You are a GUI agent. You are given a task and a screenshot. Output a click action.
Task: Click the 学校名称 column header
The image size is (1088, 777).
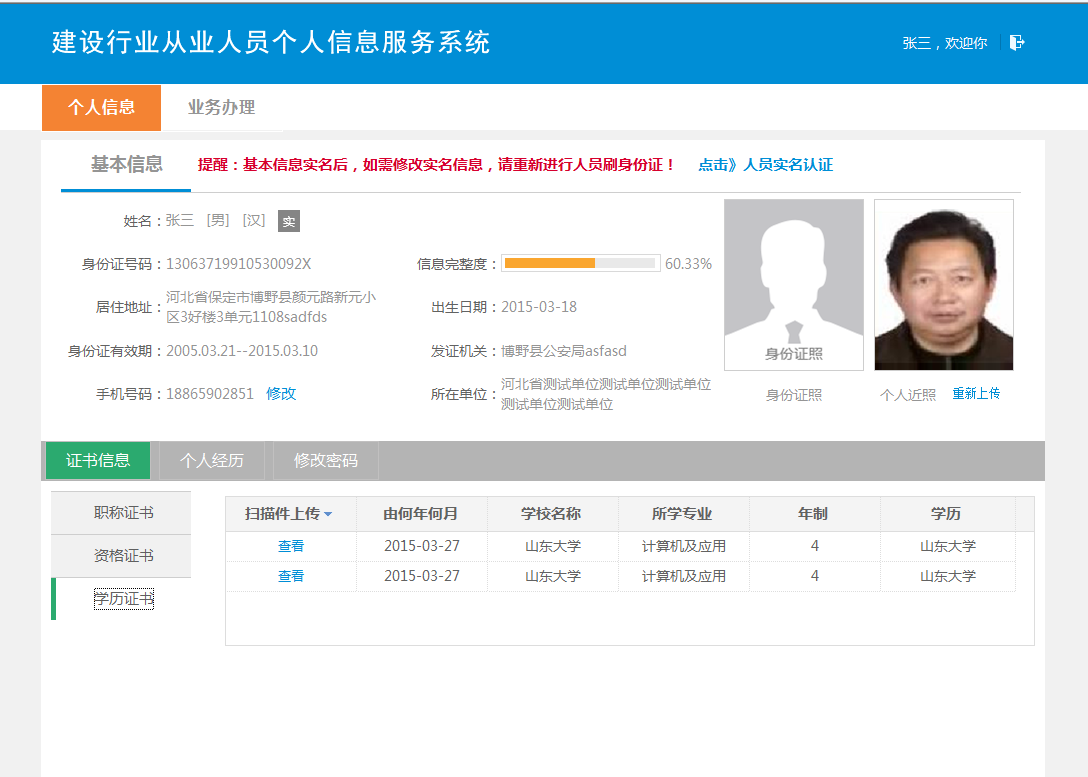coord(552,514)
